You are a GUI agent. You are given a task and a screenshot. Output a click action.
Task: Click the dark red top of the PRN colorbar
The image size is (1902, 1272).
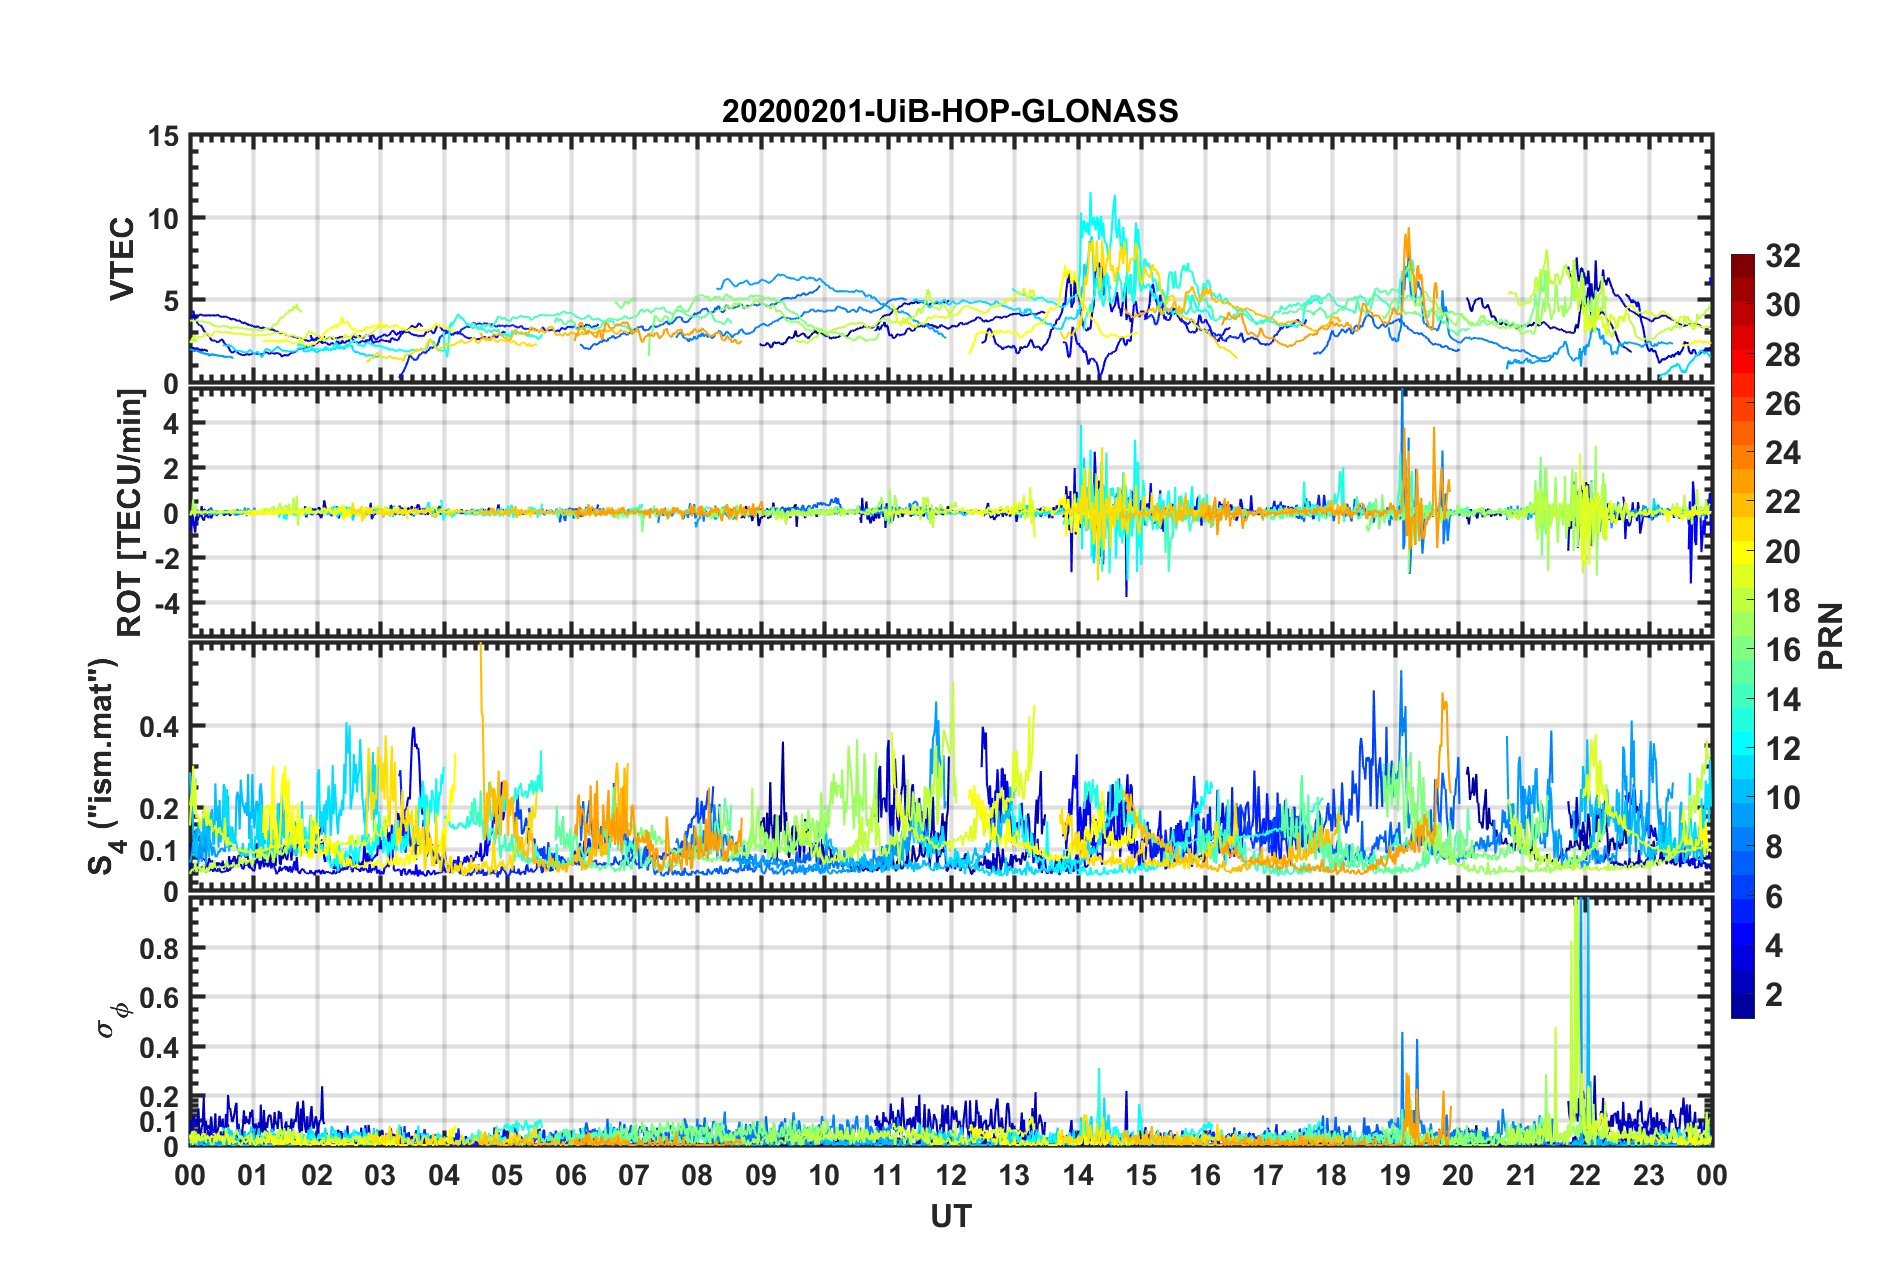click(x=1742, y=261)
